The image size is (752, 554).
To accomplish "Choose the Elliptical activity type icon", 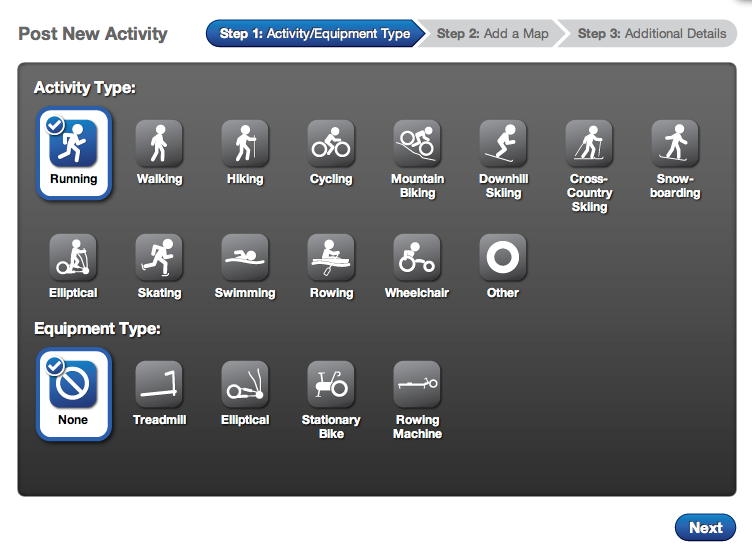I will click(x=73, y=257).
